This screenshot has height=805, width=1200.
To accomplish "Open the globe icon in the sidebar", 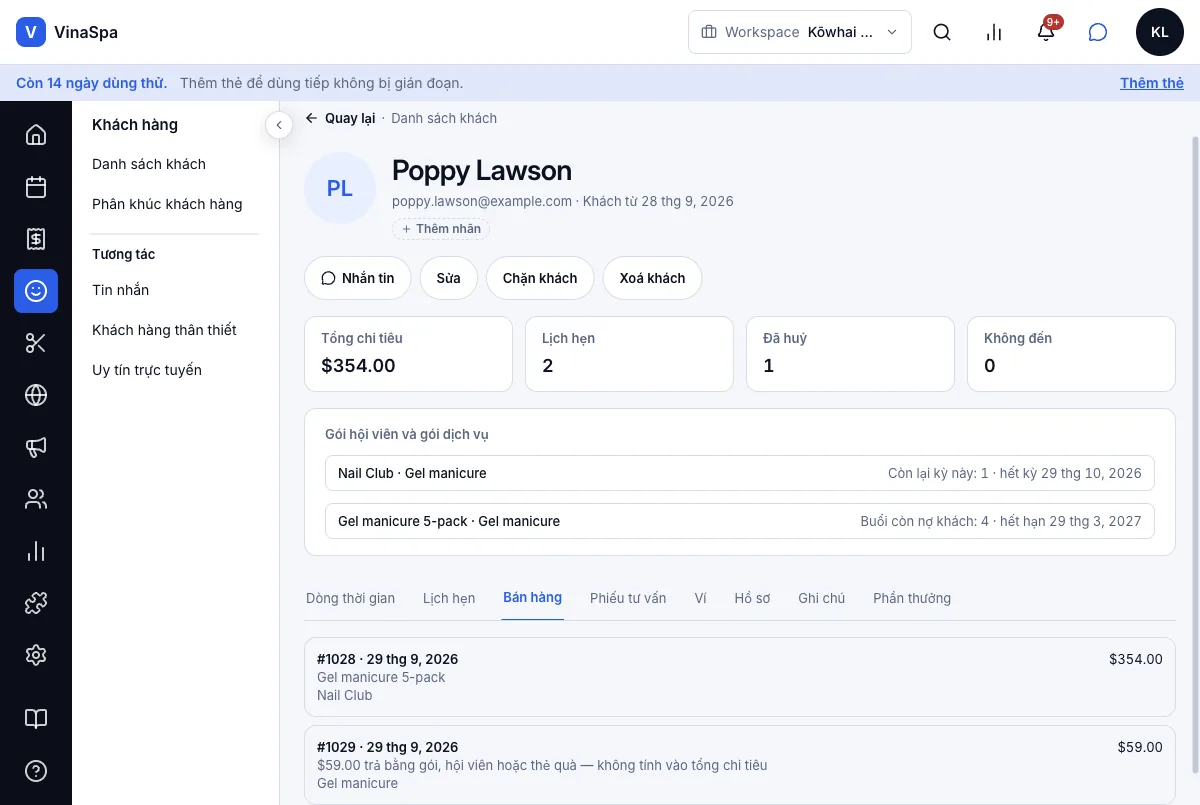I will (x=36, y=395).
